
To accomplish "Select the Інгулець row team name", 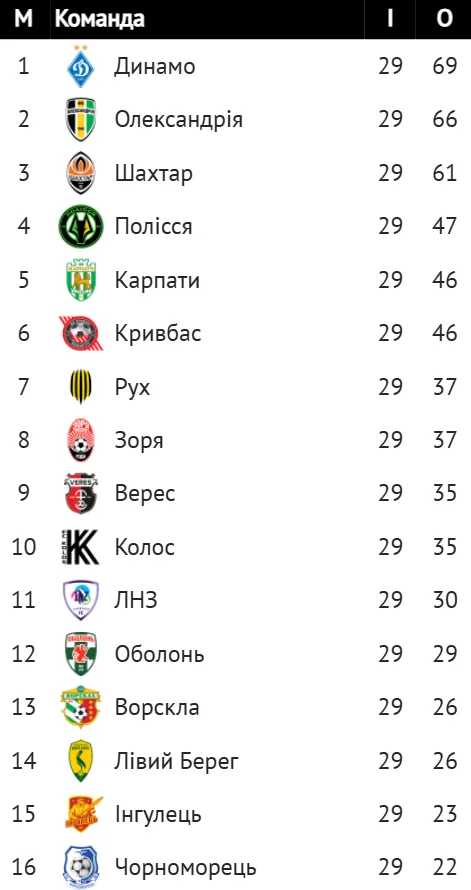I will tap(158, 815).
